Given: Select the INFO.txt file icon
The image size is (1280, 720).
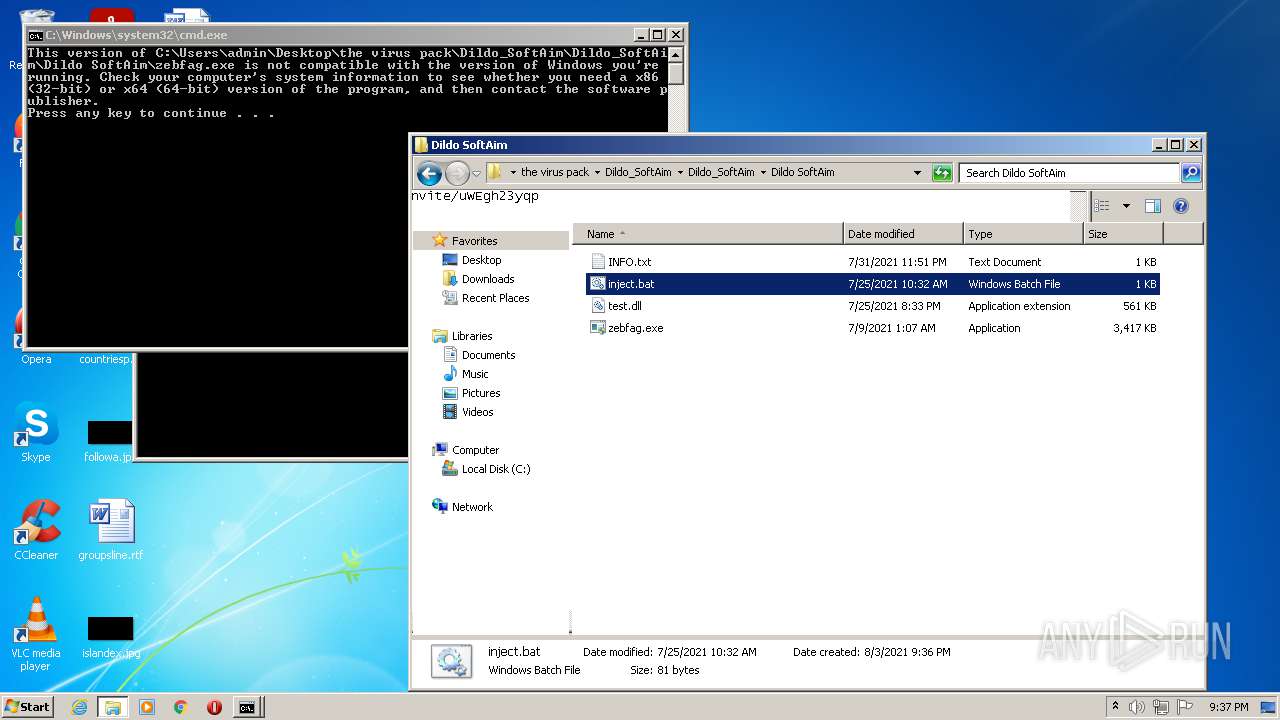Looking at the screenshot, I should [598, 262].
